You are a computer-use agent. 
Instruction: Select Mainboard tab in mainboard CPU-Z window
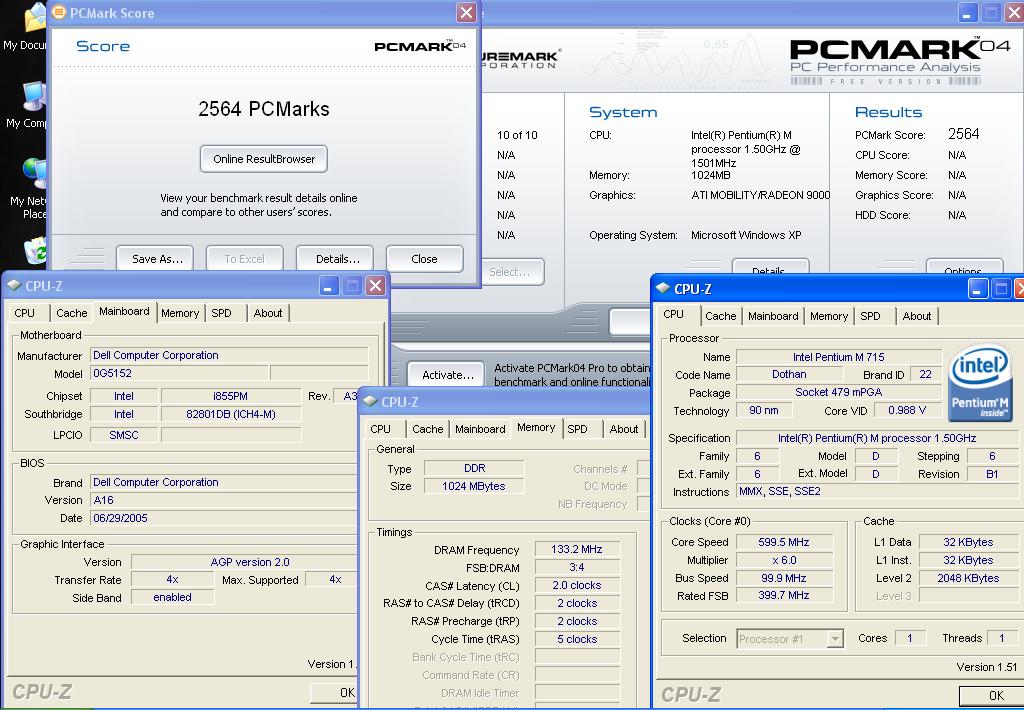tap(124, 312)
